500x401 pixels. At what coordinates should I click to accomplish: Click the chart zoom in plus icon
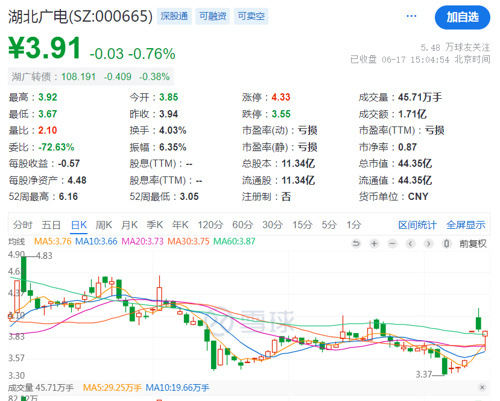(374, 244)
